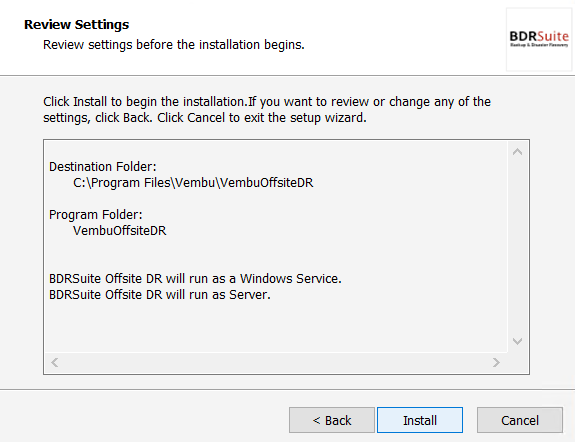
Task: Click the Destination Folder label
Action: coord(103,167)
